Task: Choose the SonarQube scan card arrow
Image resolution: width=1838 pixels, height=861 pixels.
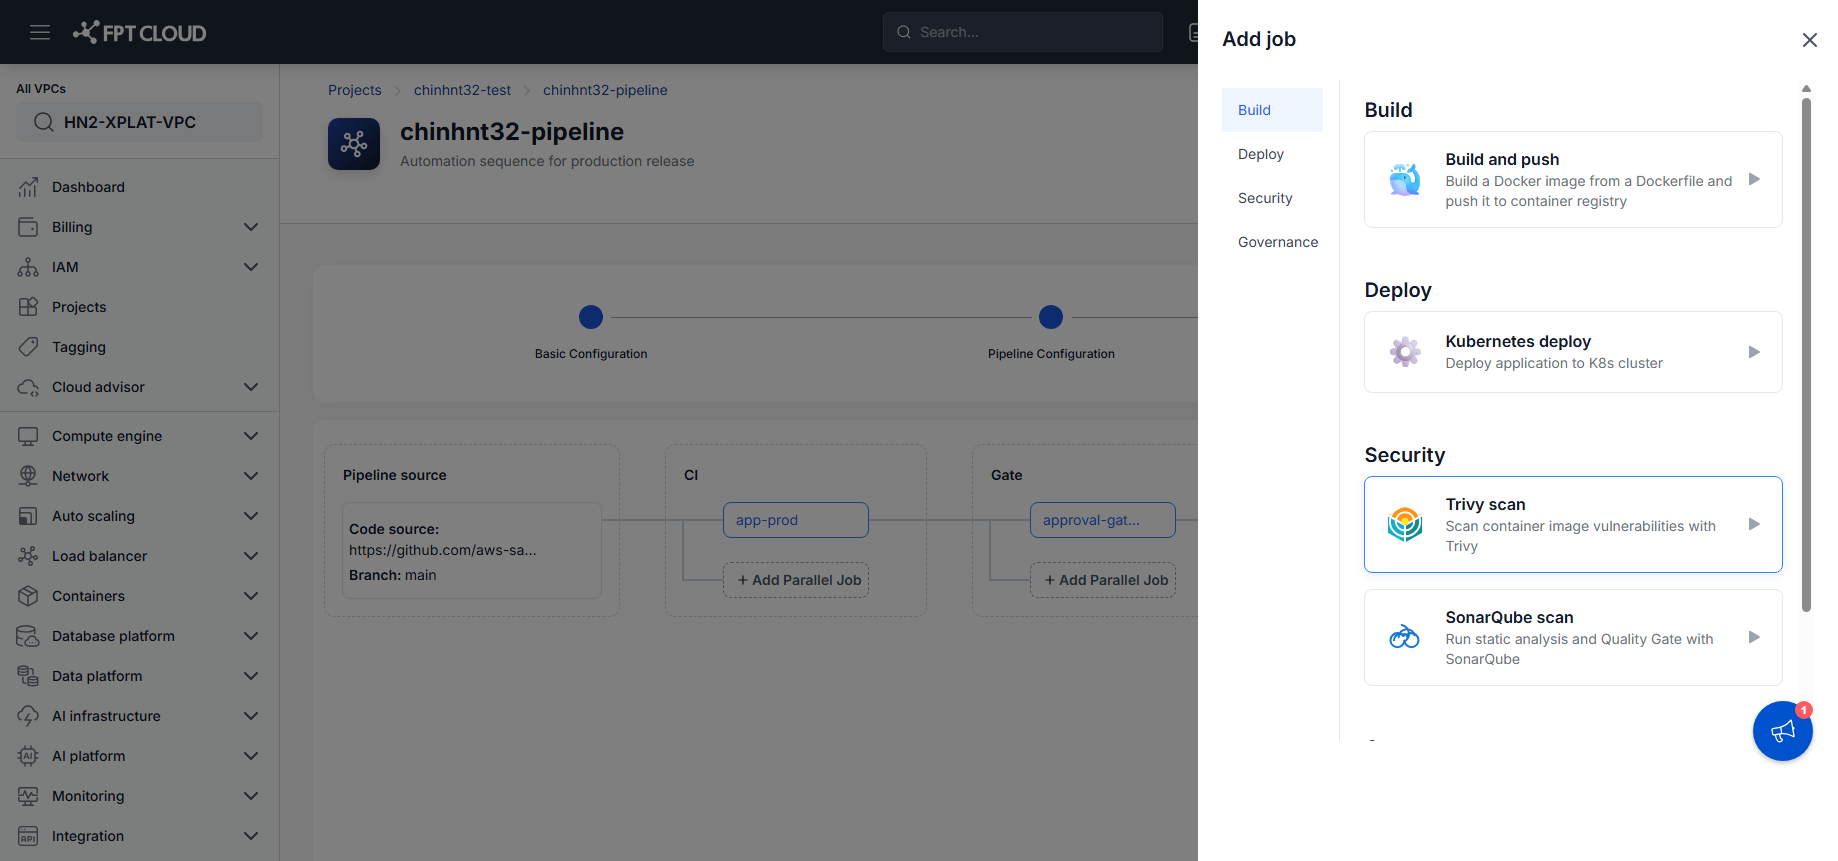Action: click(1754, 637)
